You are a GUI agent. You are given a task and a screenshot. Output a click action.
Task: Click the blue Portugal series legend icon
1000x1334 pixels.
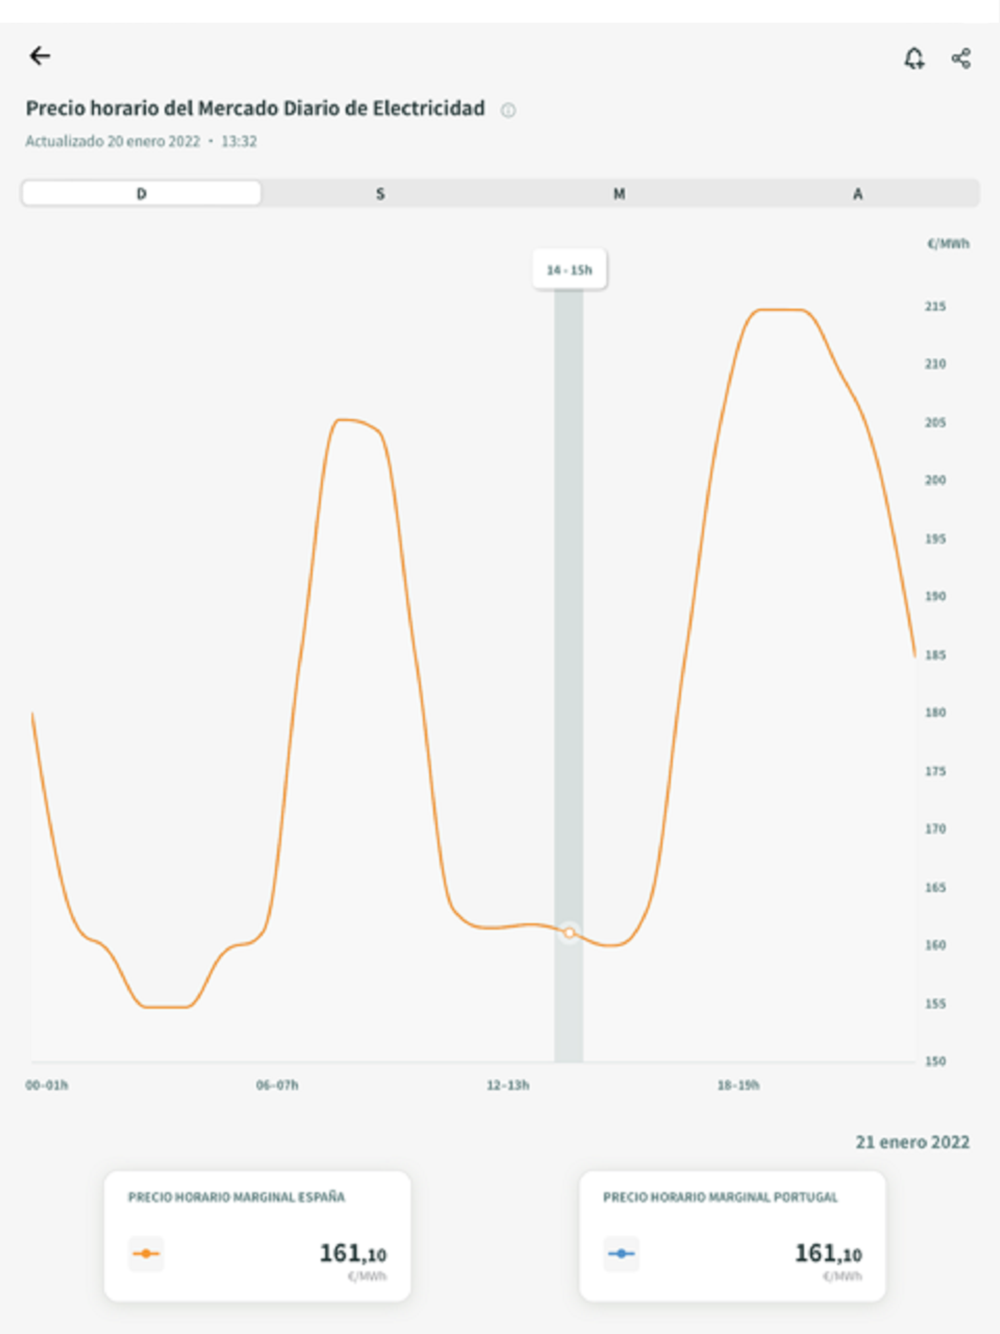pos(621,1253)
